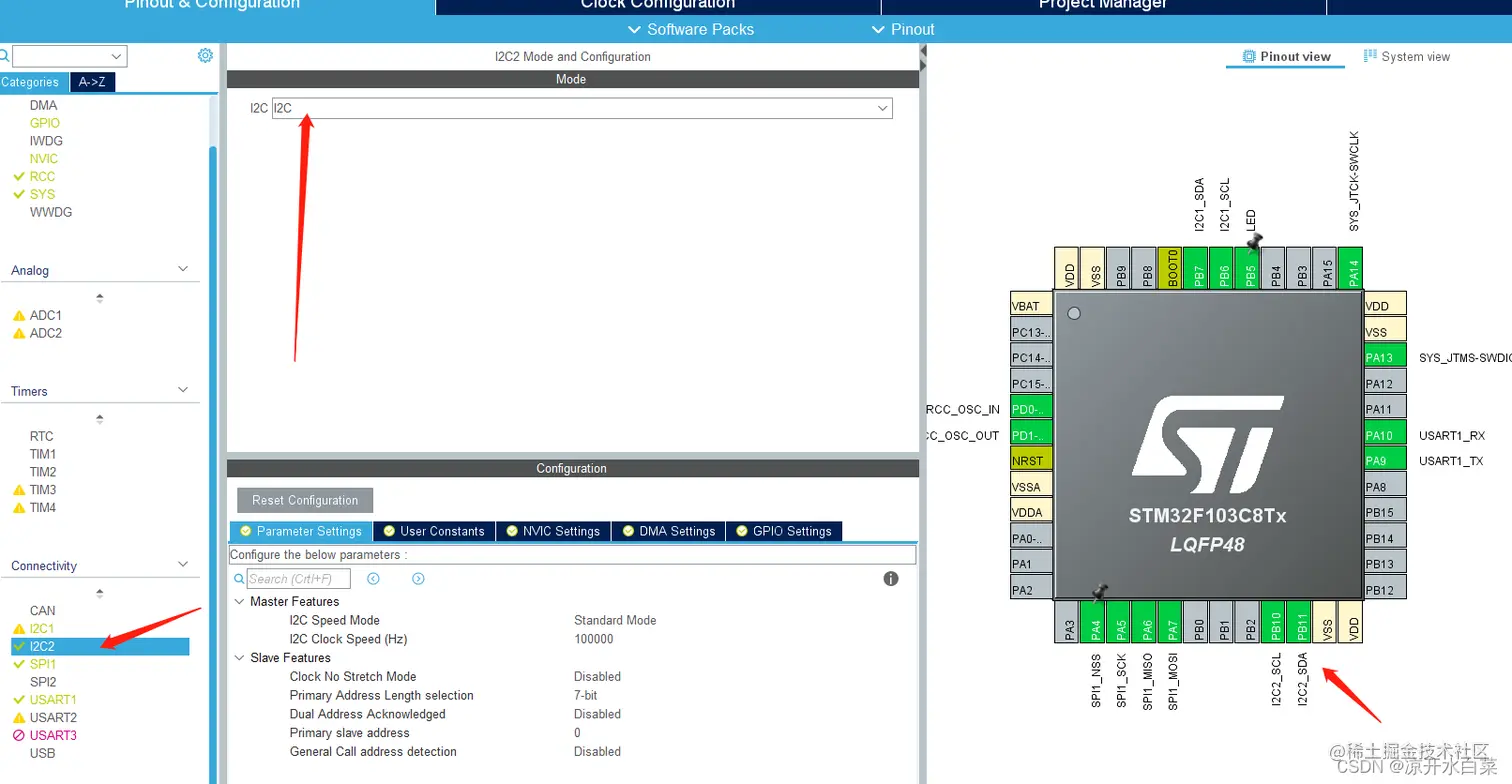Open the settings gear in categories panel
Viewport: 1512px width, 784px height.
[x=205, y=56]
